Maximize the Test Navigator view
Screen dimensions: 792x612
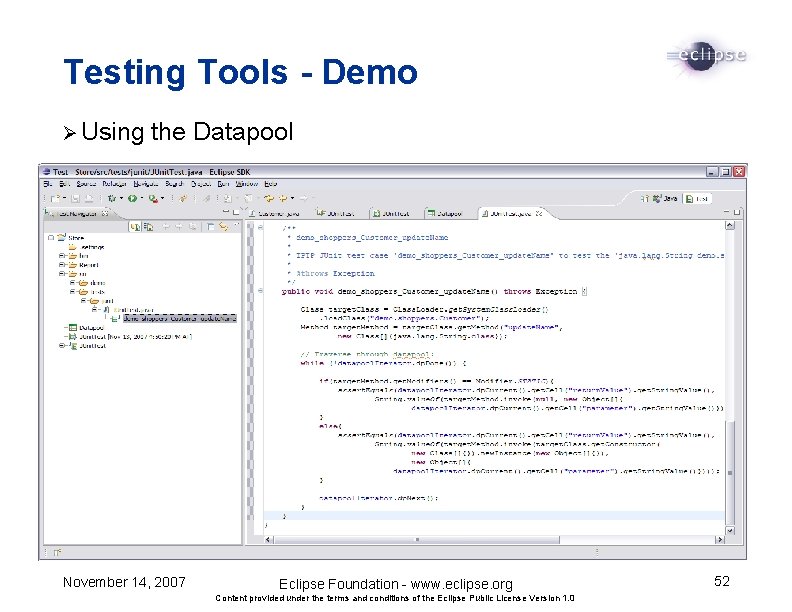pyautogui.click(x=235, y=212)
